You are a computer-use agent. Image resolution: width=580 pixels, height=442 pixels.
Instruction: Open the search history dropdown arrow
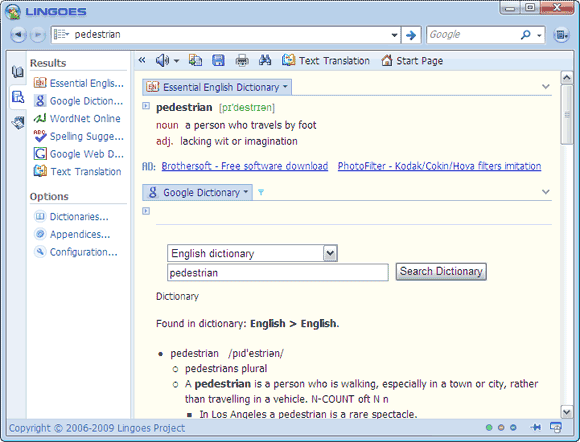pos(394,35)
